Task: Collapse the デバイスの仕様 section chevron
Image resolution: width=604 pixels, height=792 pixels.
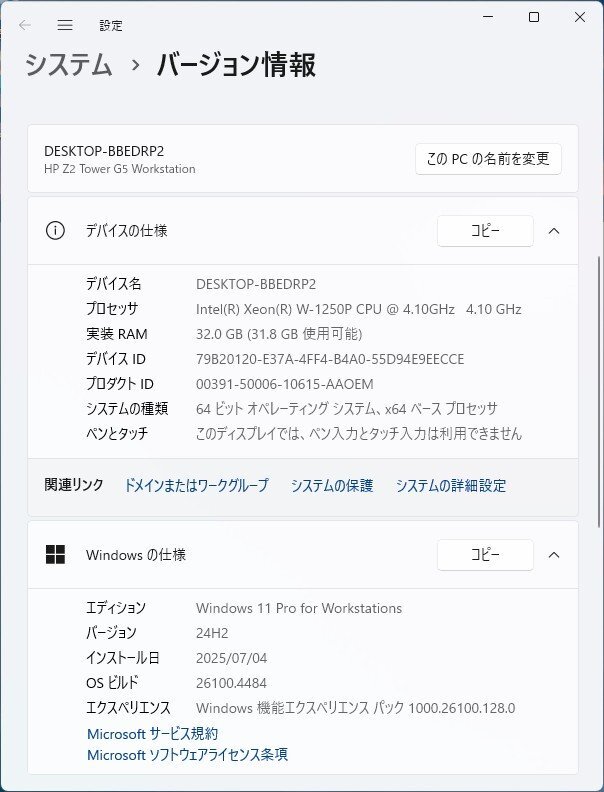Action: click(x=554, y=231)
